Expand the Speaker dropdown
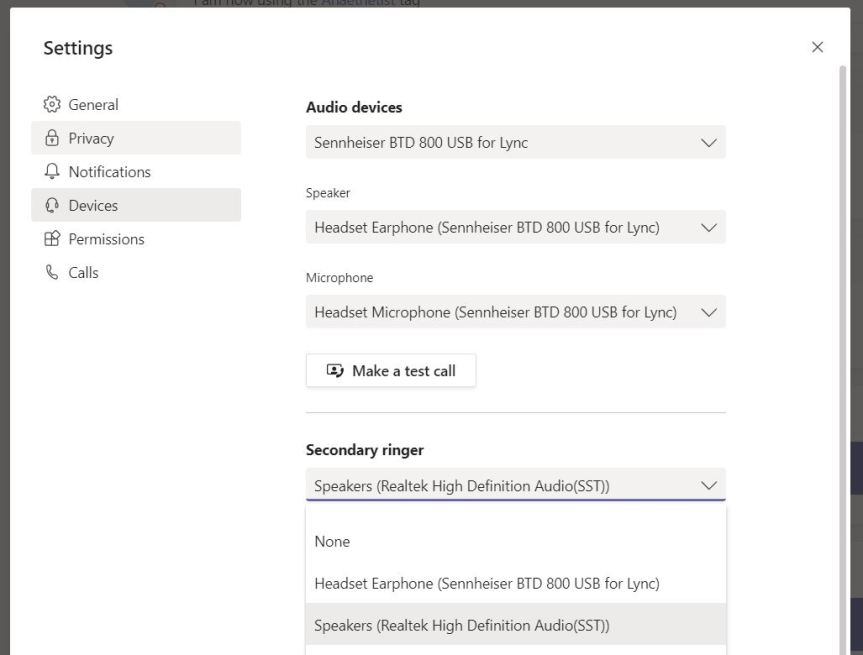Viewport: 863px width, 655px height. click(x=515, y=228)
